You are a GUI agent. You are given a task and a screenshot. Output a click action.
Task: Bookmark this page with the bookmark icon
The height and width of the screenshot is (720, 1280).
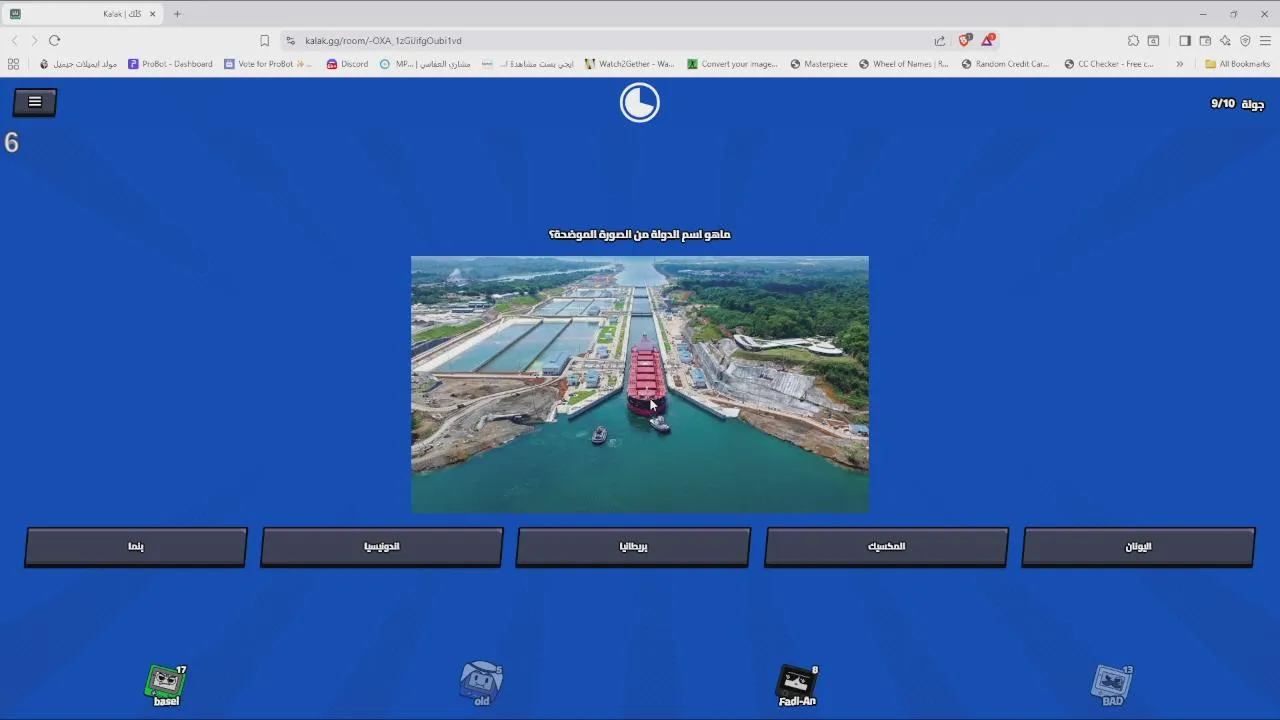pos(264,41)
